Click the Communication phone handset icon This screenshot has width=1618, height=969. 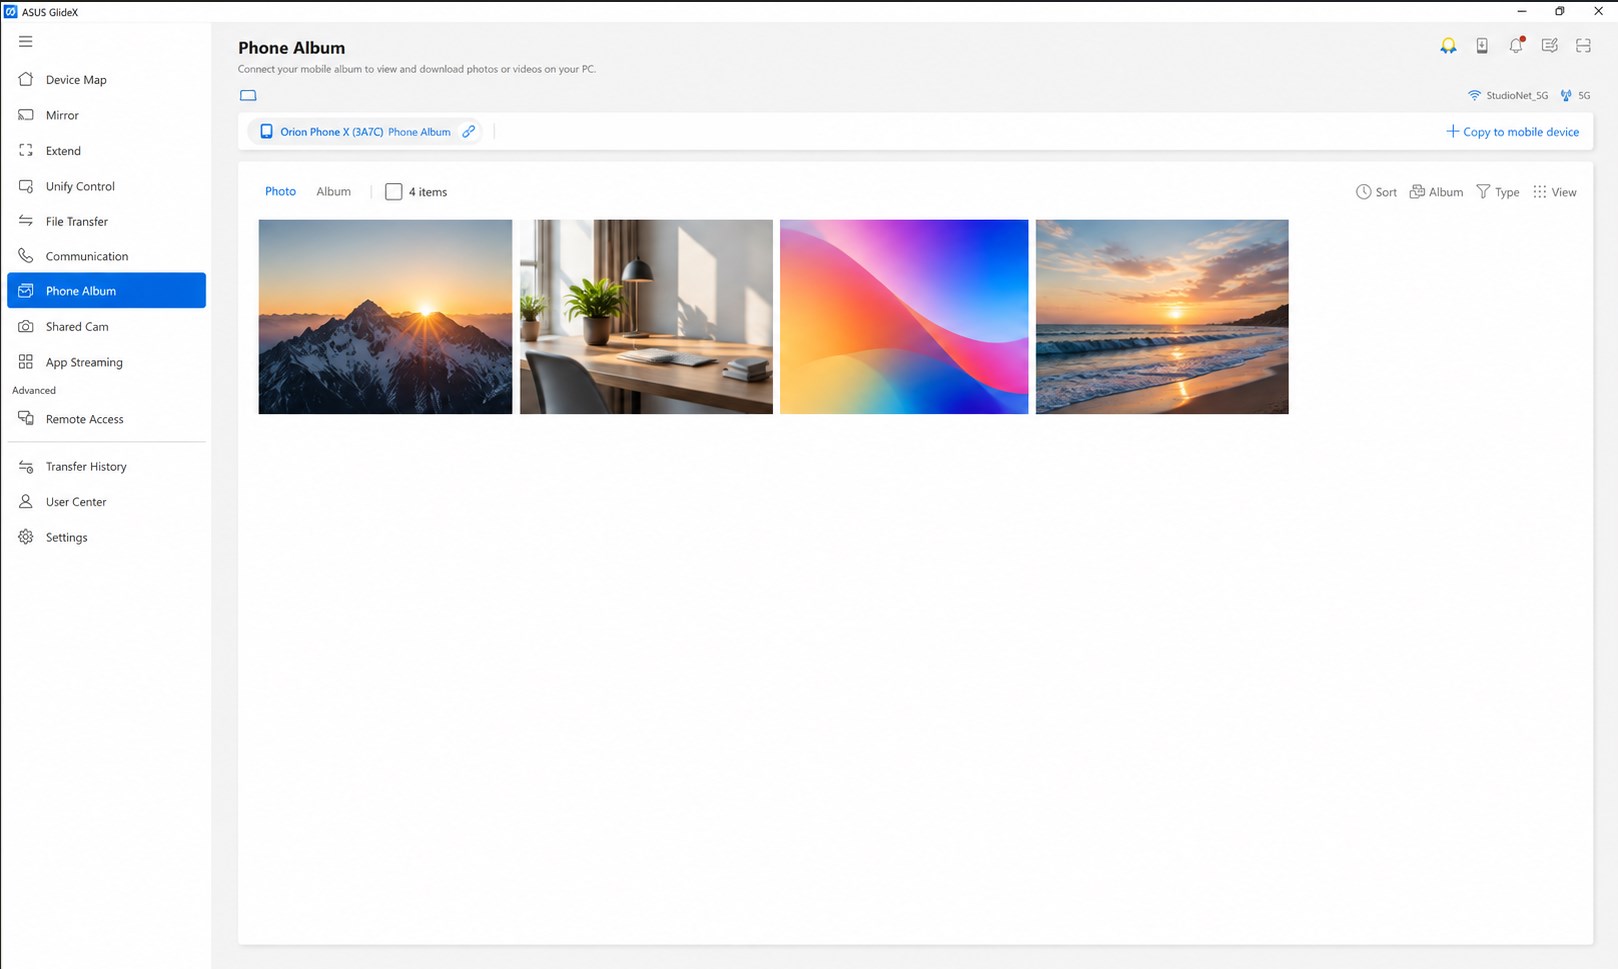pyautogui.click(x=26, y=256)
